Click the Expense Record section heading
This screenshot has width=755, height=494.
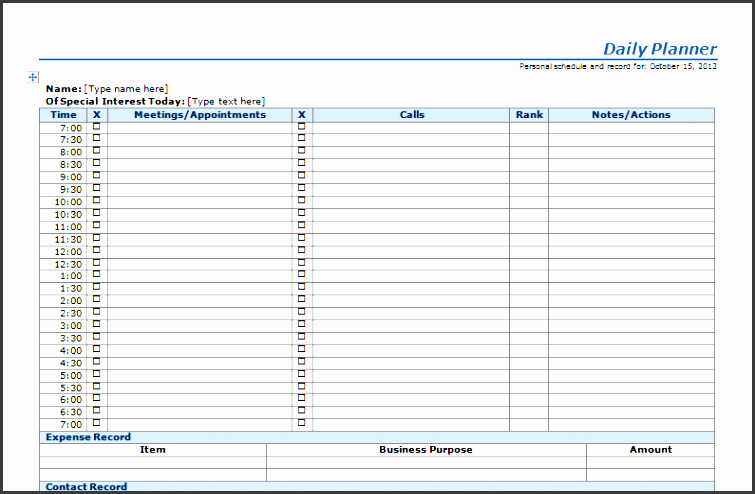point(88,437)
